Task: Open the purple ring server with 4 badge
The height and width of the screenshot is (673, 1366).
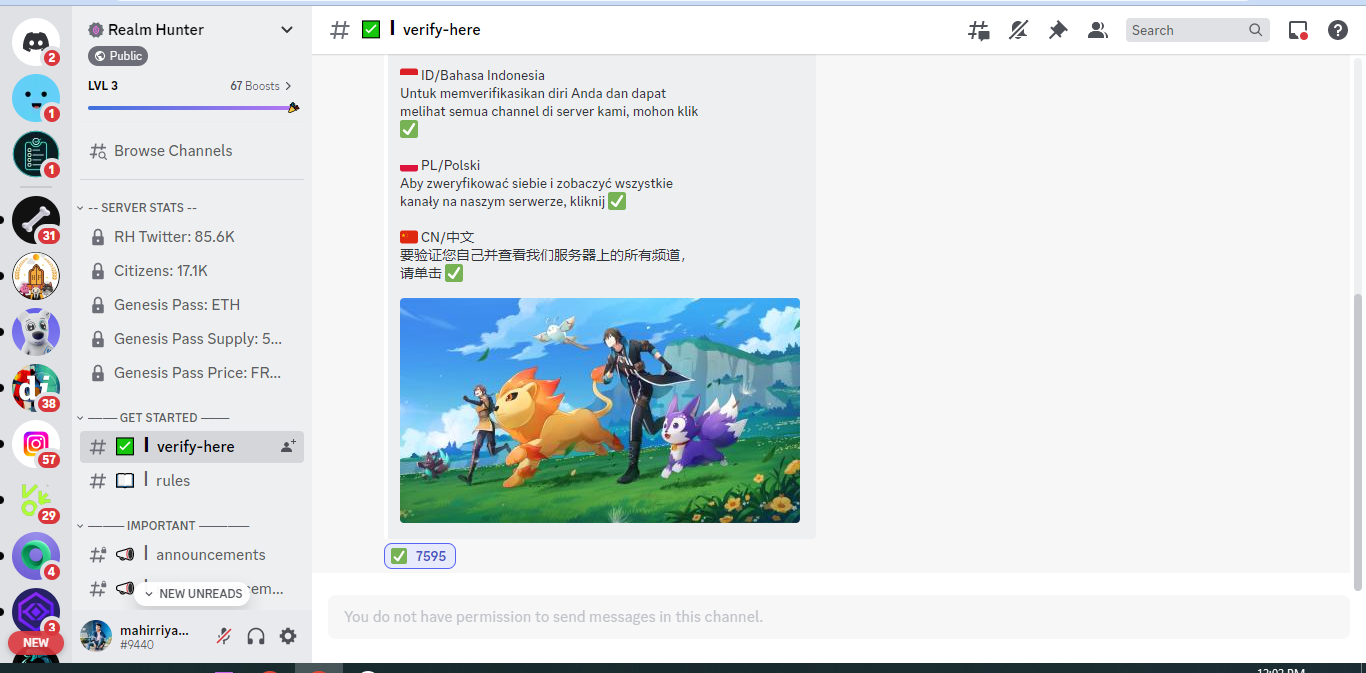Action: point(36,556)
